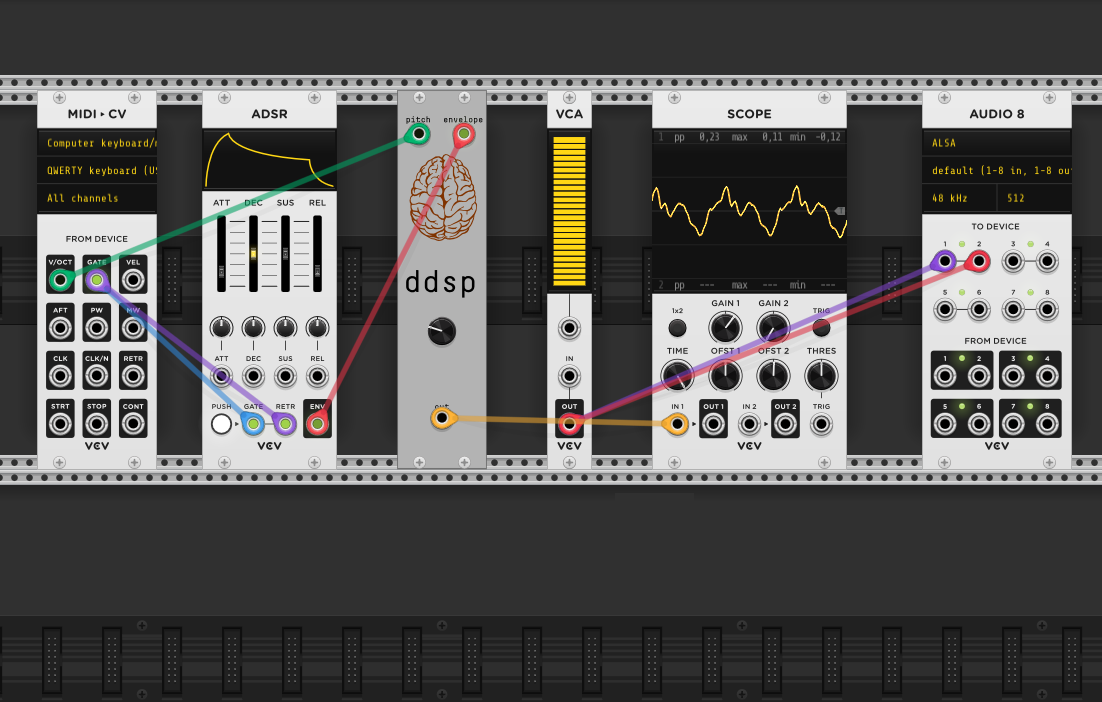The height and width of the screenshot is (702, 1102).
Task: Click the Scope OUT 2 port
Action: pyautogui.click(x=786, y=424)
